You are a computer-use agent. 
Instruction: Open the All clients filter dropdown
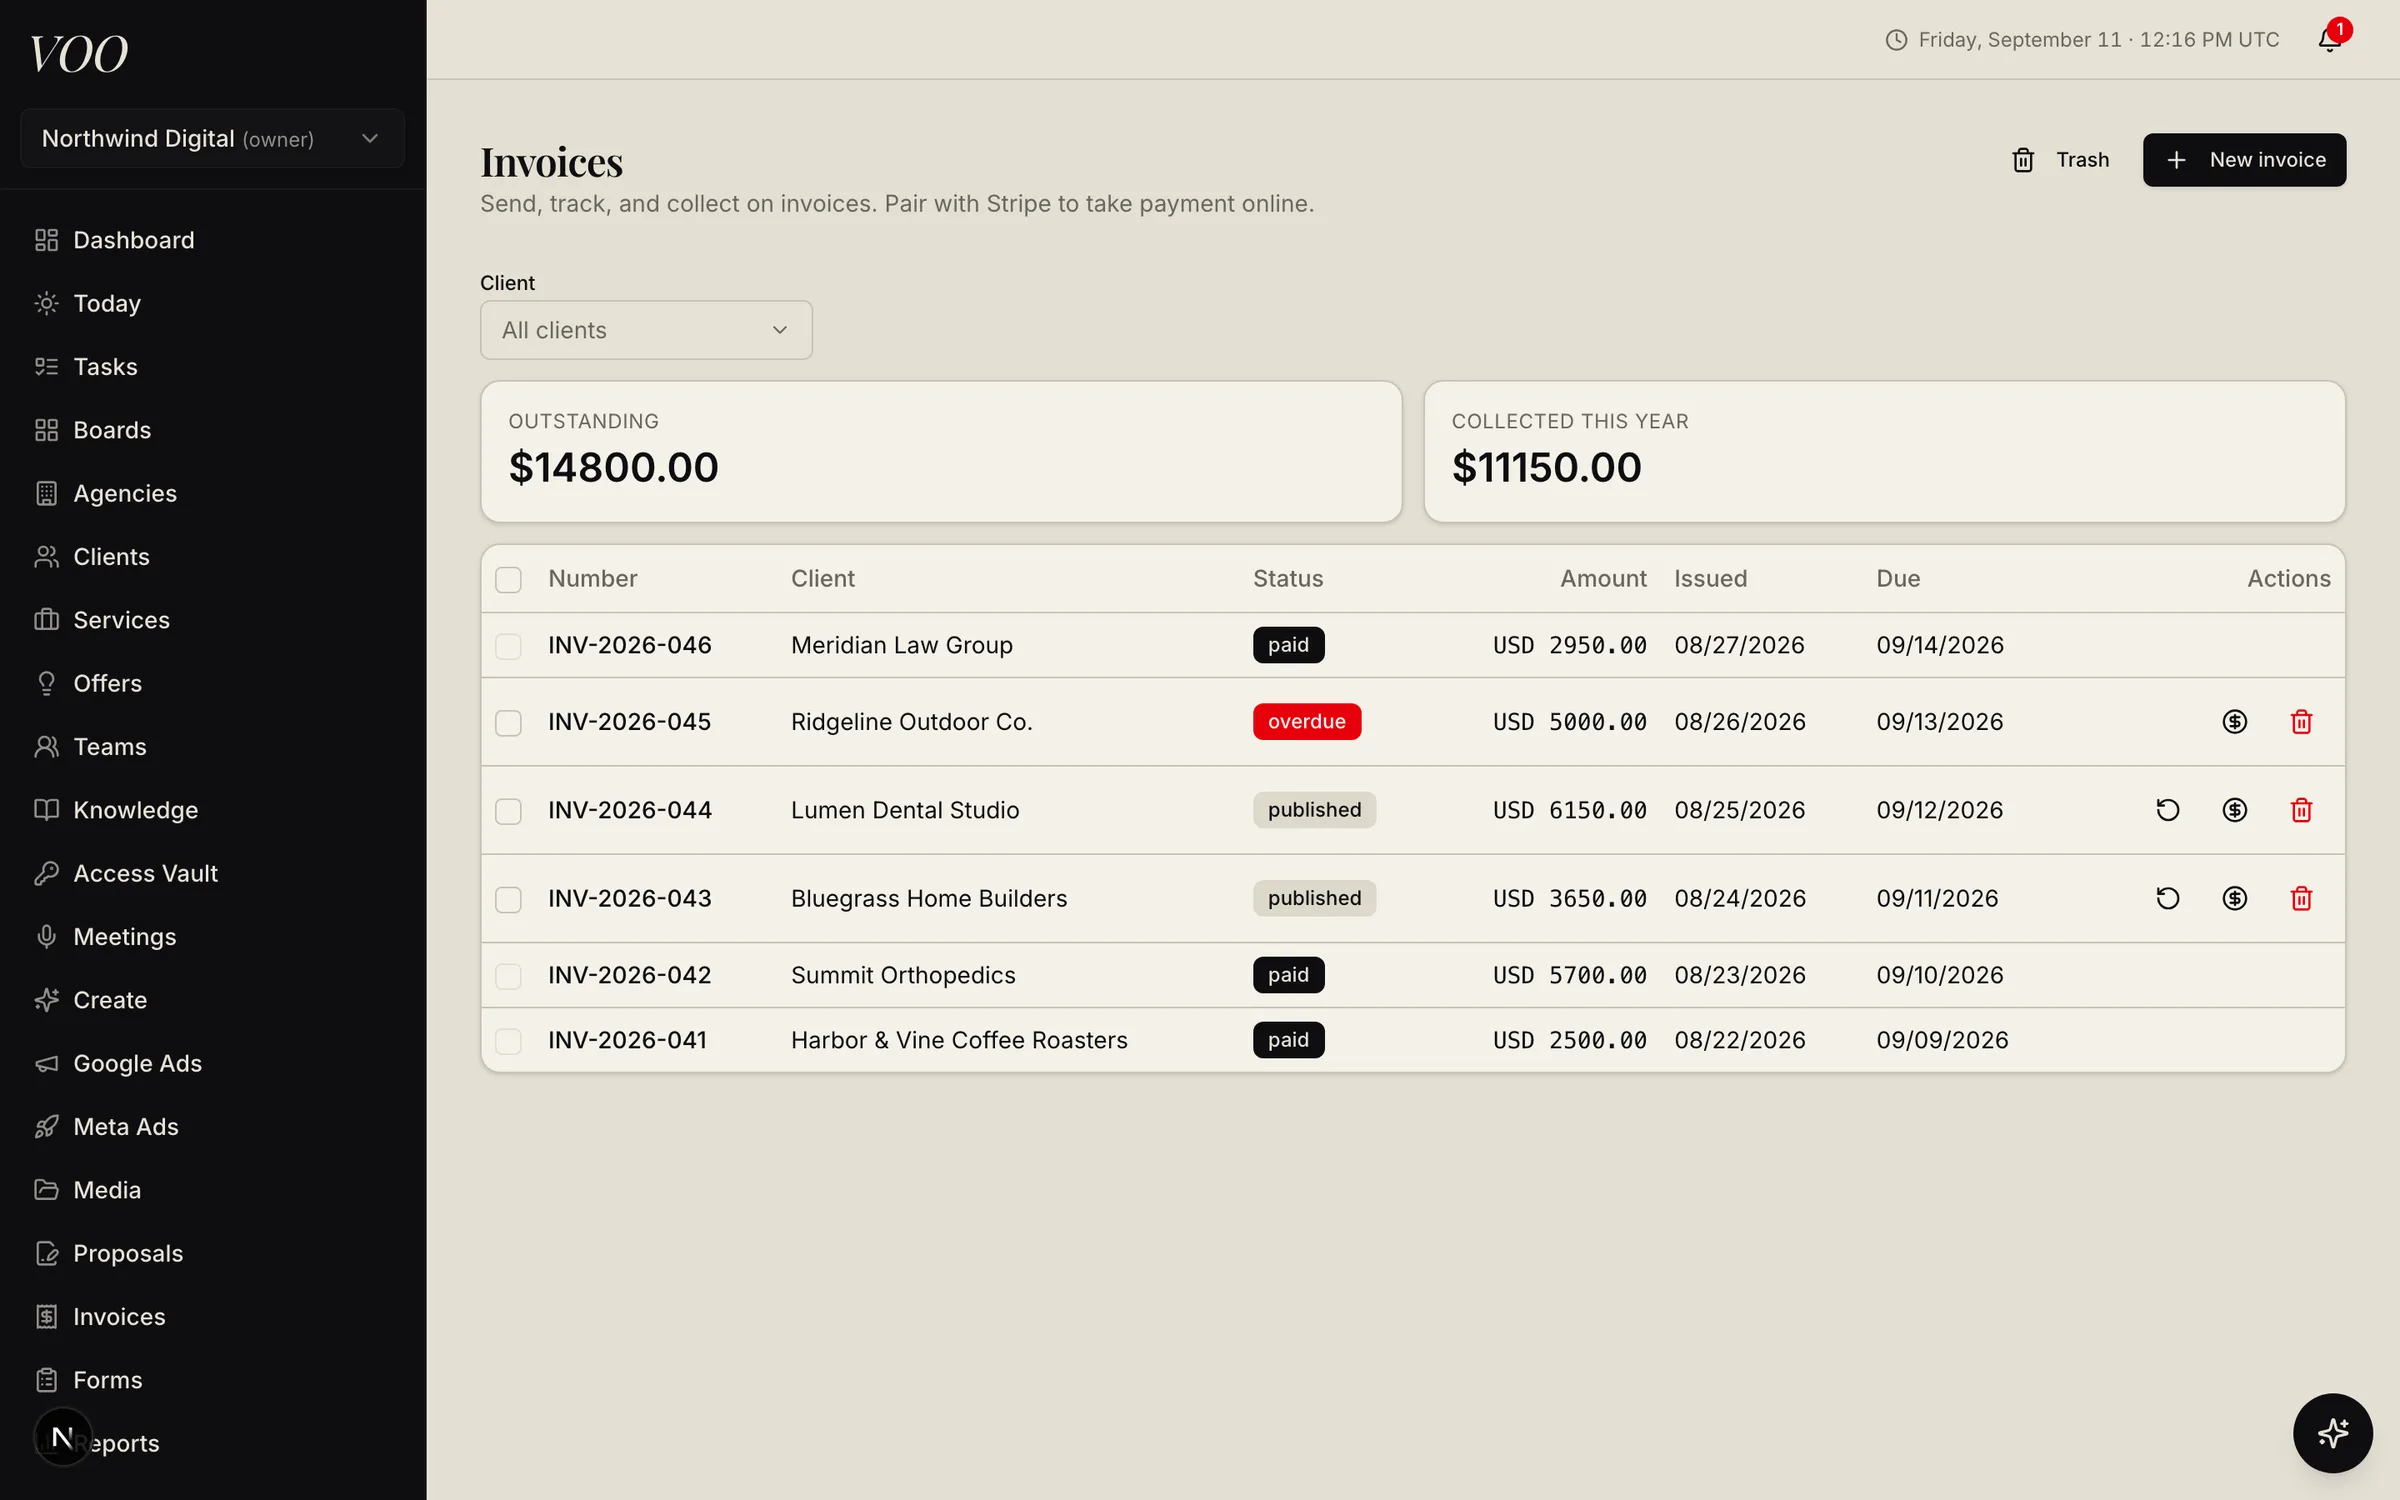pos(646,330)
